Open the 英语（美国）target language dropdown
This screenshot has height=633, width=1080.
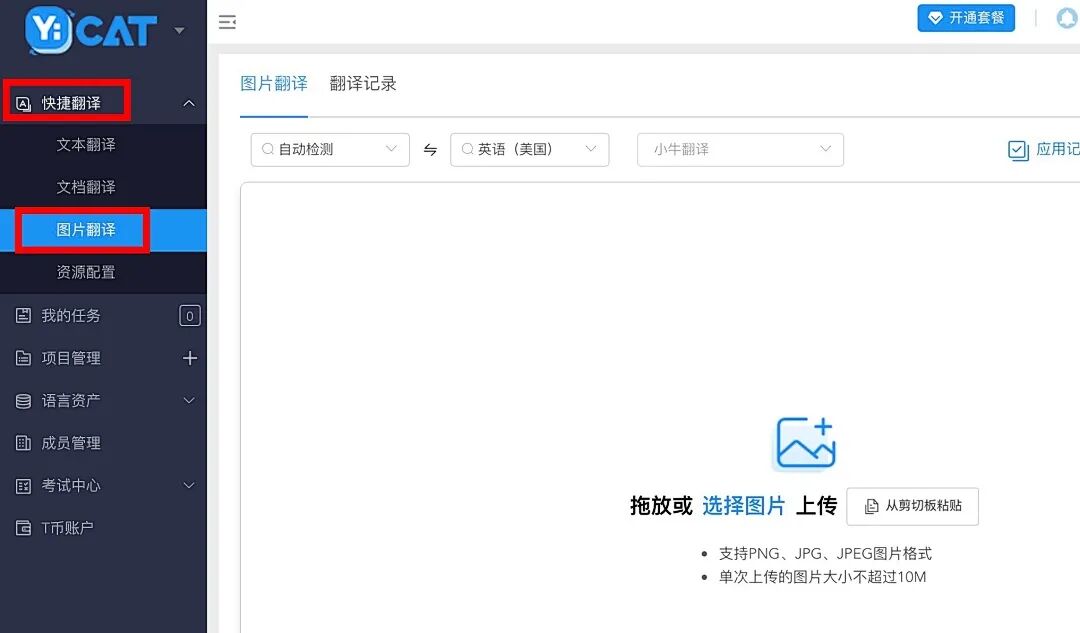(529, 149)
